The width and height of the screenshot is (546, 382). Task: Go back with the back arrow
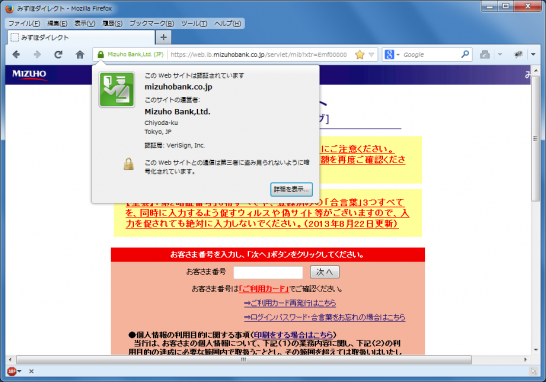click(16, 55)
